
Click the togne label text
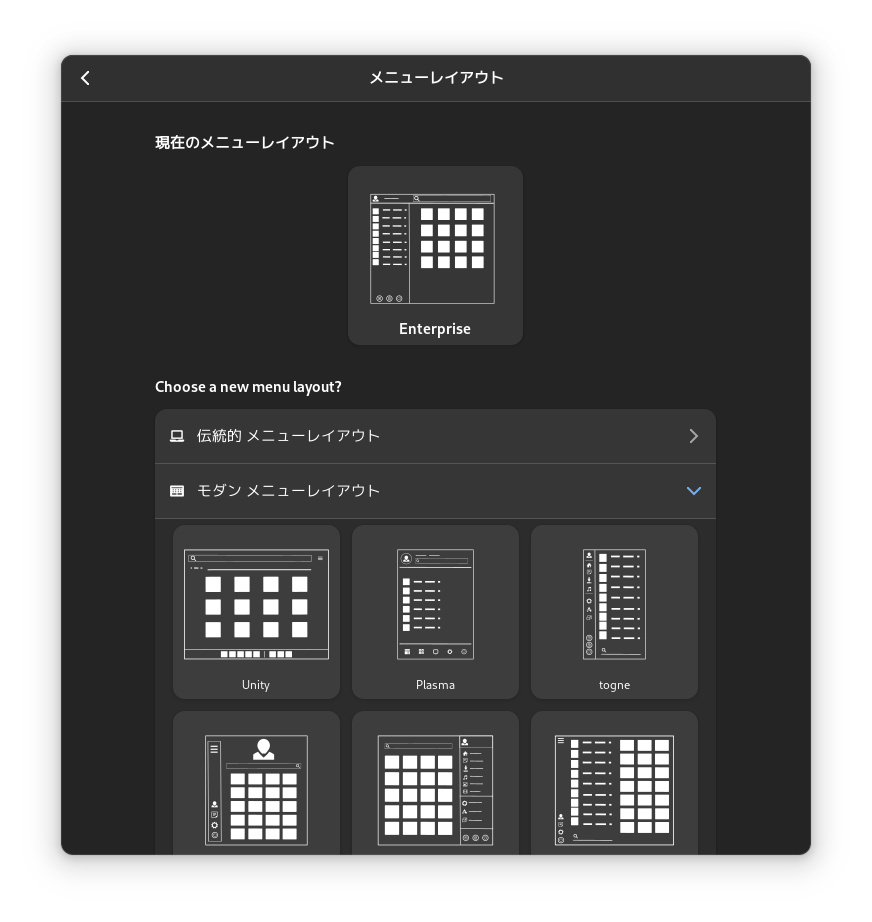[x=614, y=685]
